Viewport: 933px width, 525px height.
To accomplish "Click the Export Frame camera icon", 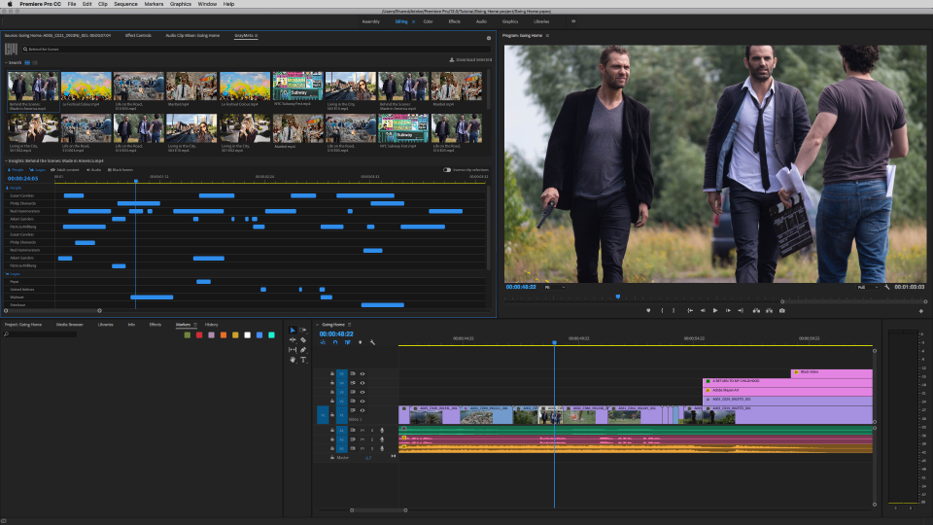I will (x=782, y=310).
